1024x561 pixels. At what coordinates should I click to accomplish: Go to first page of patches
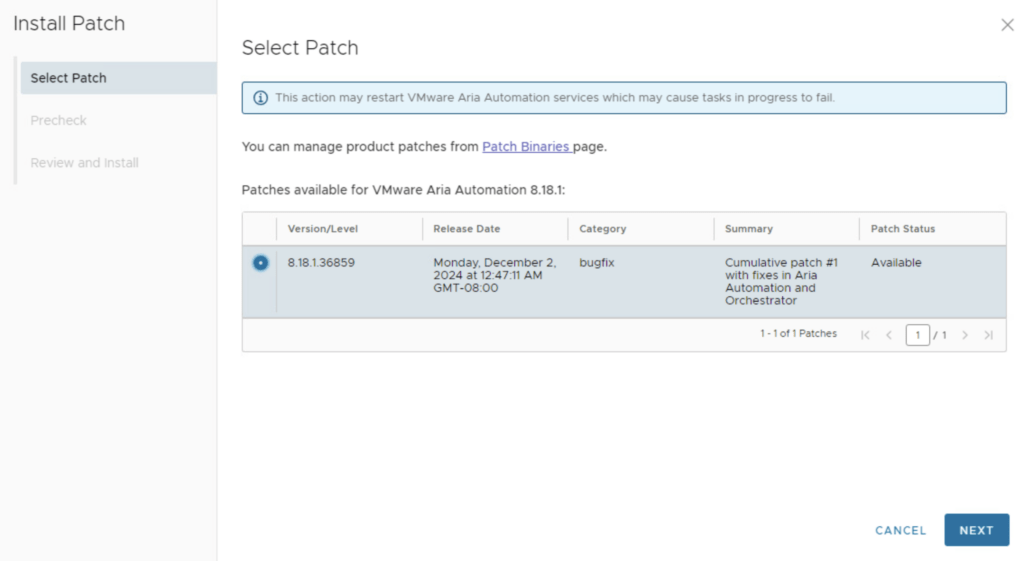tap(865, 335)
